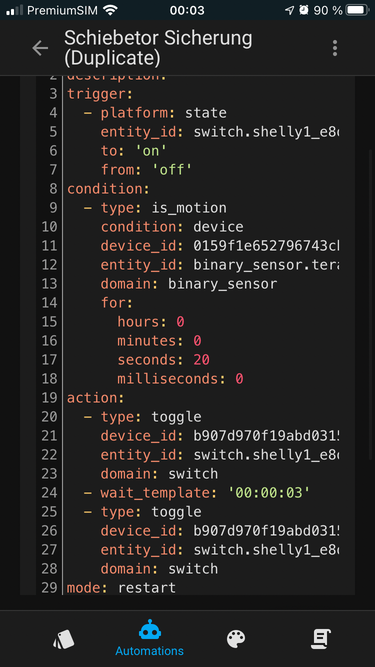Place cursor on 'mode: restart' line
This screenshot has height=667, width=375.
click(x=121, y=588)
